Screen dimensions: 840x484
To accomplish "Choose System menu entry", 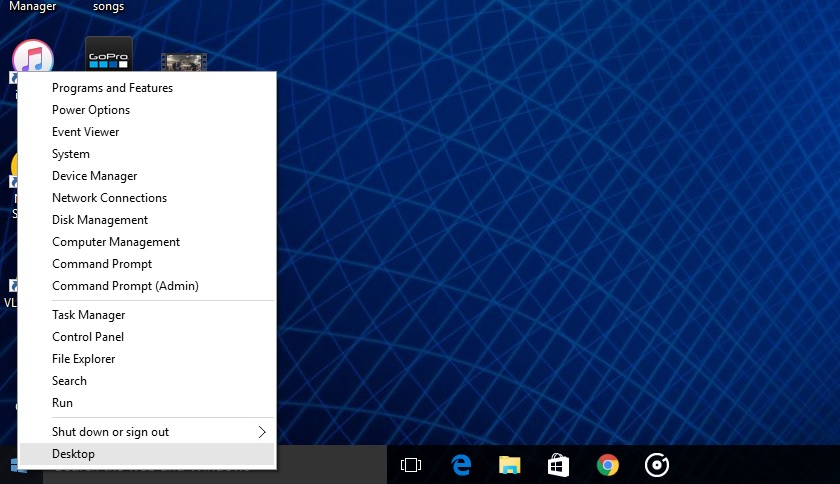I will tap(147, 154).
